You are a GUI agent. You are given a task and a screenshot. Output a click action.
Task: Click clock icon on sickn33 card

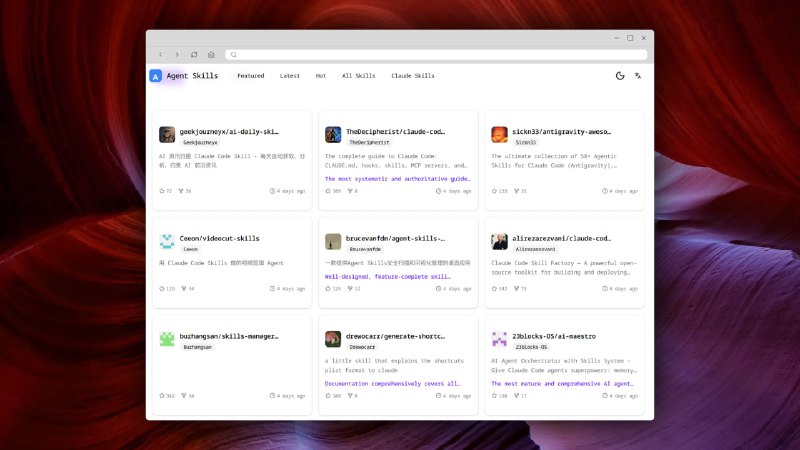(x=605, y=191)
